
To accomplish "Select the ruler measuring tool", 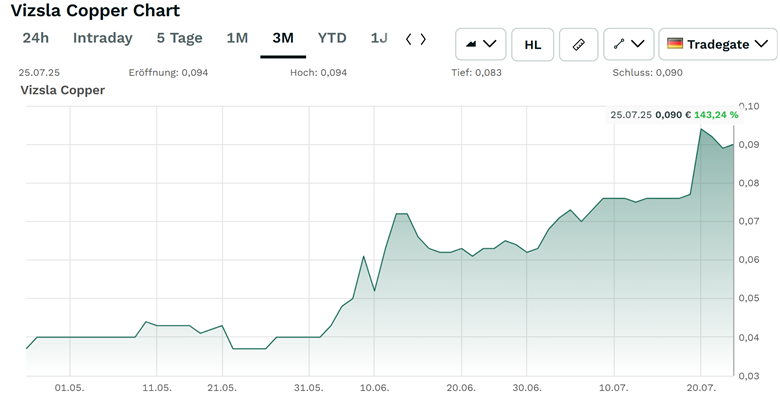I will tap(578, 44).
